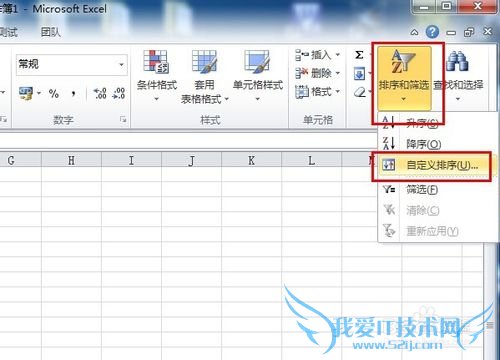
Task: Choose Sort Descending (降序) in menu
Action: pos(437,144)
